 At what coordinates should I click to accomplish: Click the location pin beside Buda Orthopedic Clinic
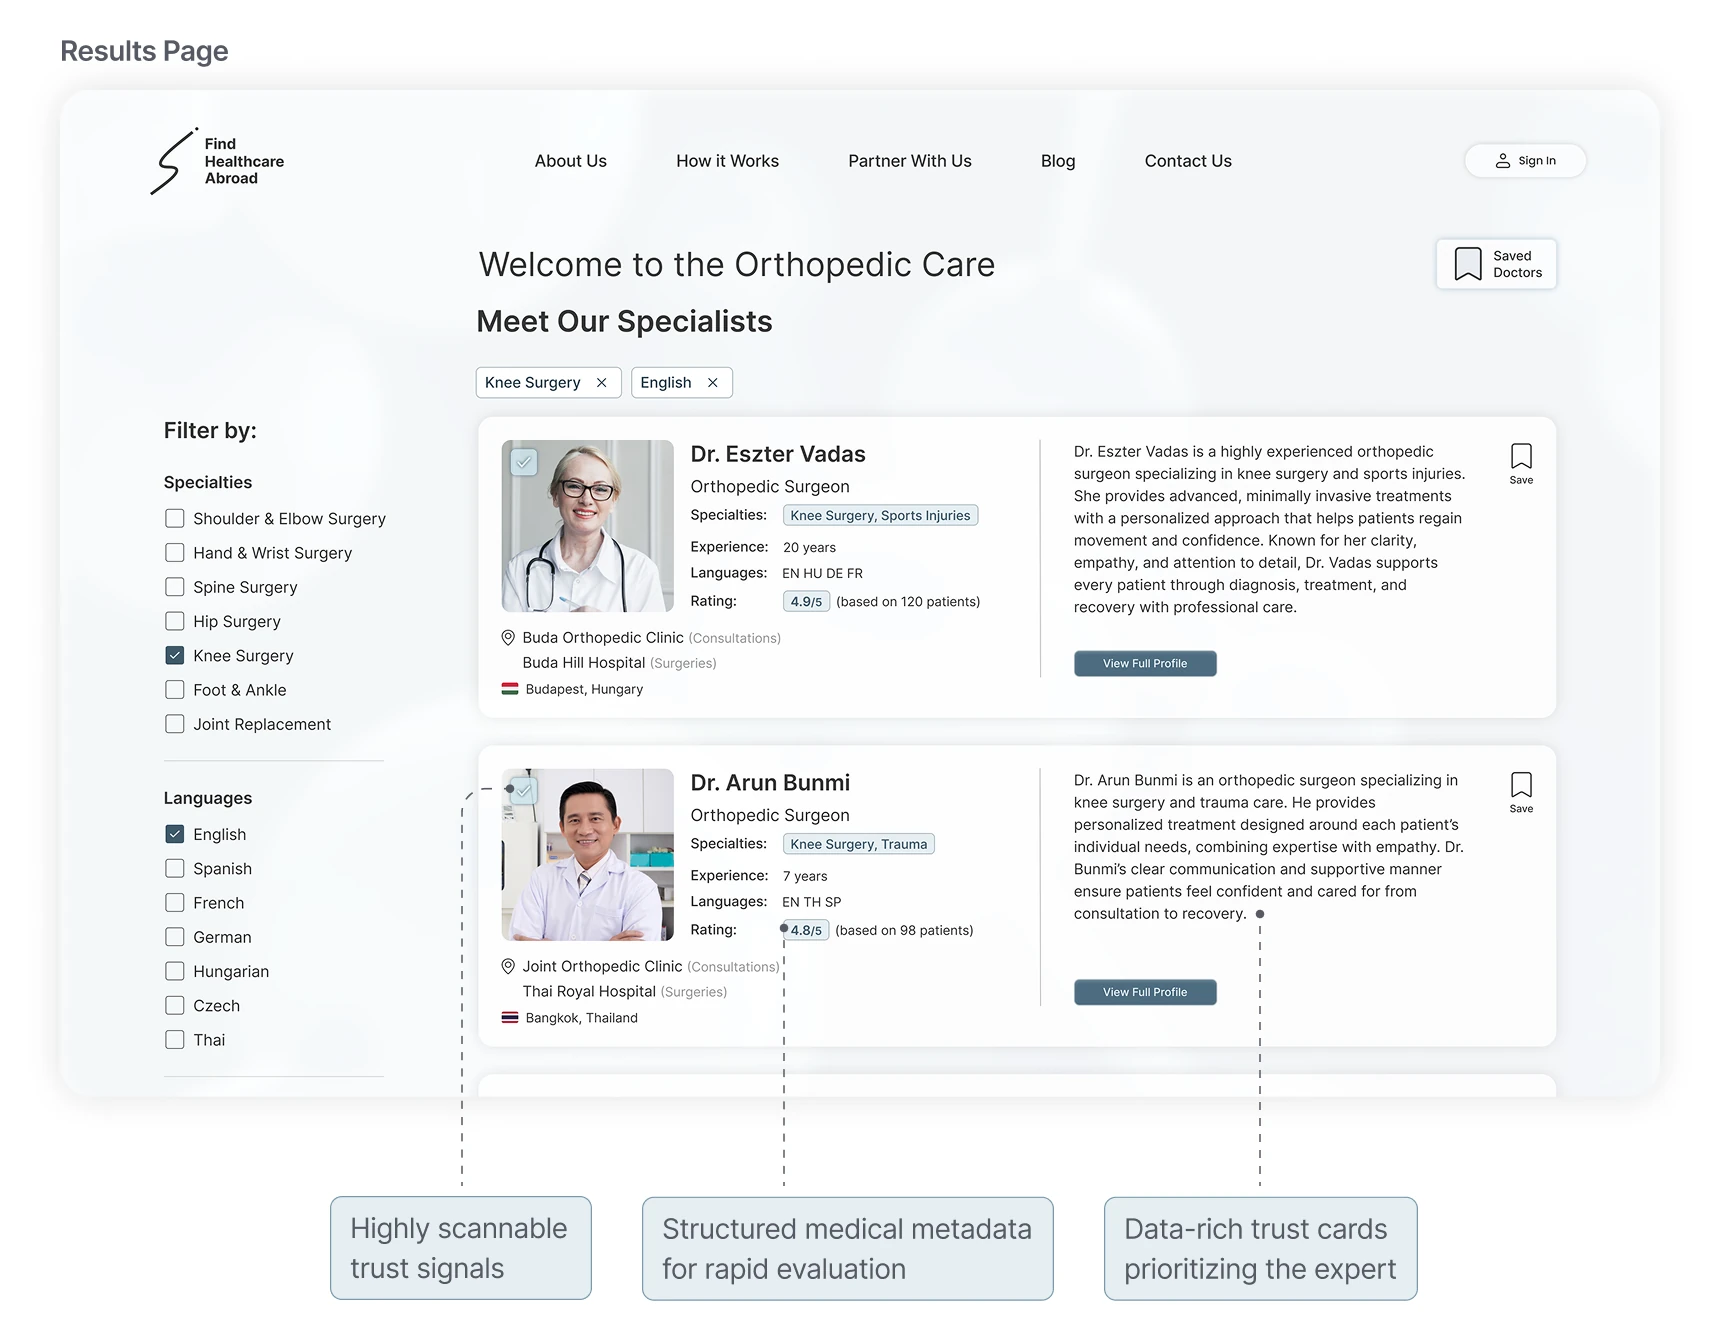[508, 638]
